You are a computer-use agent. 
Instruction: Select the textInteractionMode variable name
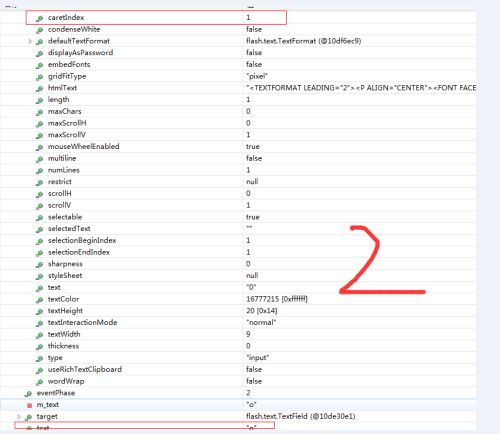[82, 322]
